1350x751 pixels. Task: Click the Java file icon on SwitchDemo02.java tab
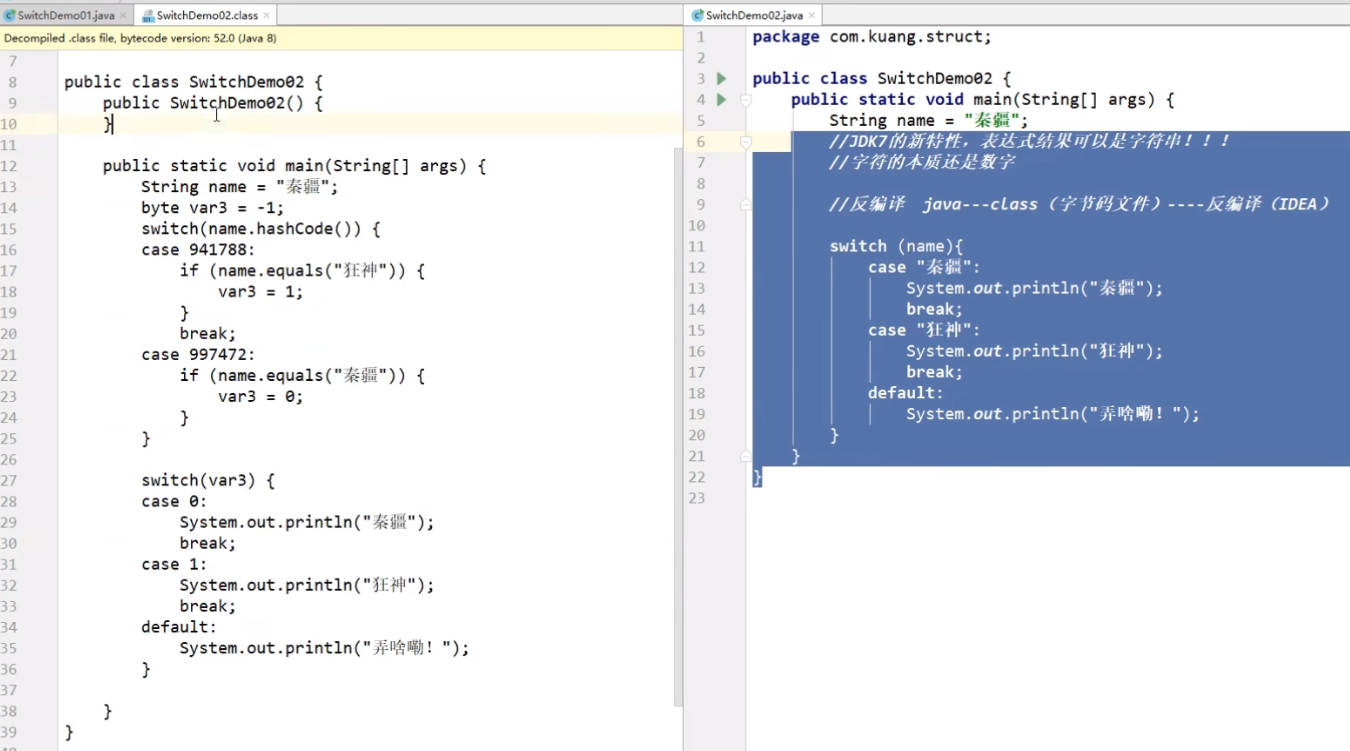tap(697, 15)
